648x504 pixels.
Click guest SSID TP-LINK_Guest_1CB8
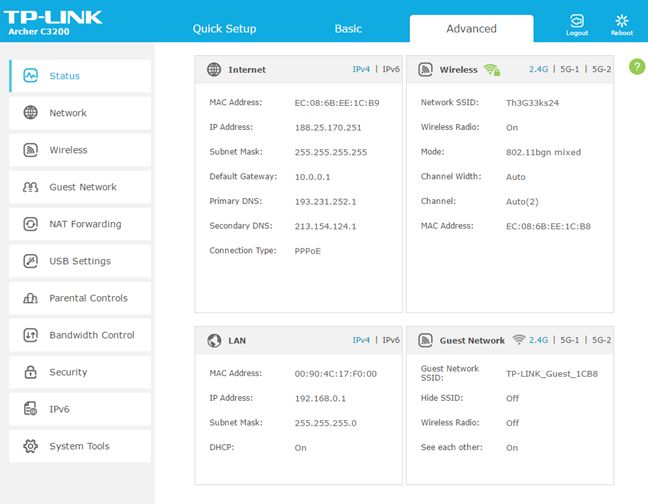pos(552,374)
